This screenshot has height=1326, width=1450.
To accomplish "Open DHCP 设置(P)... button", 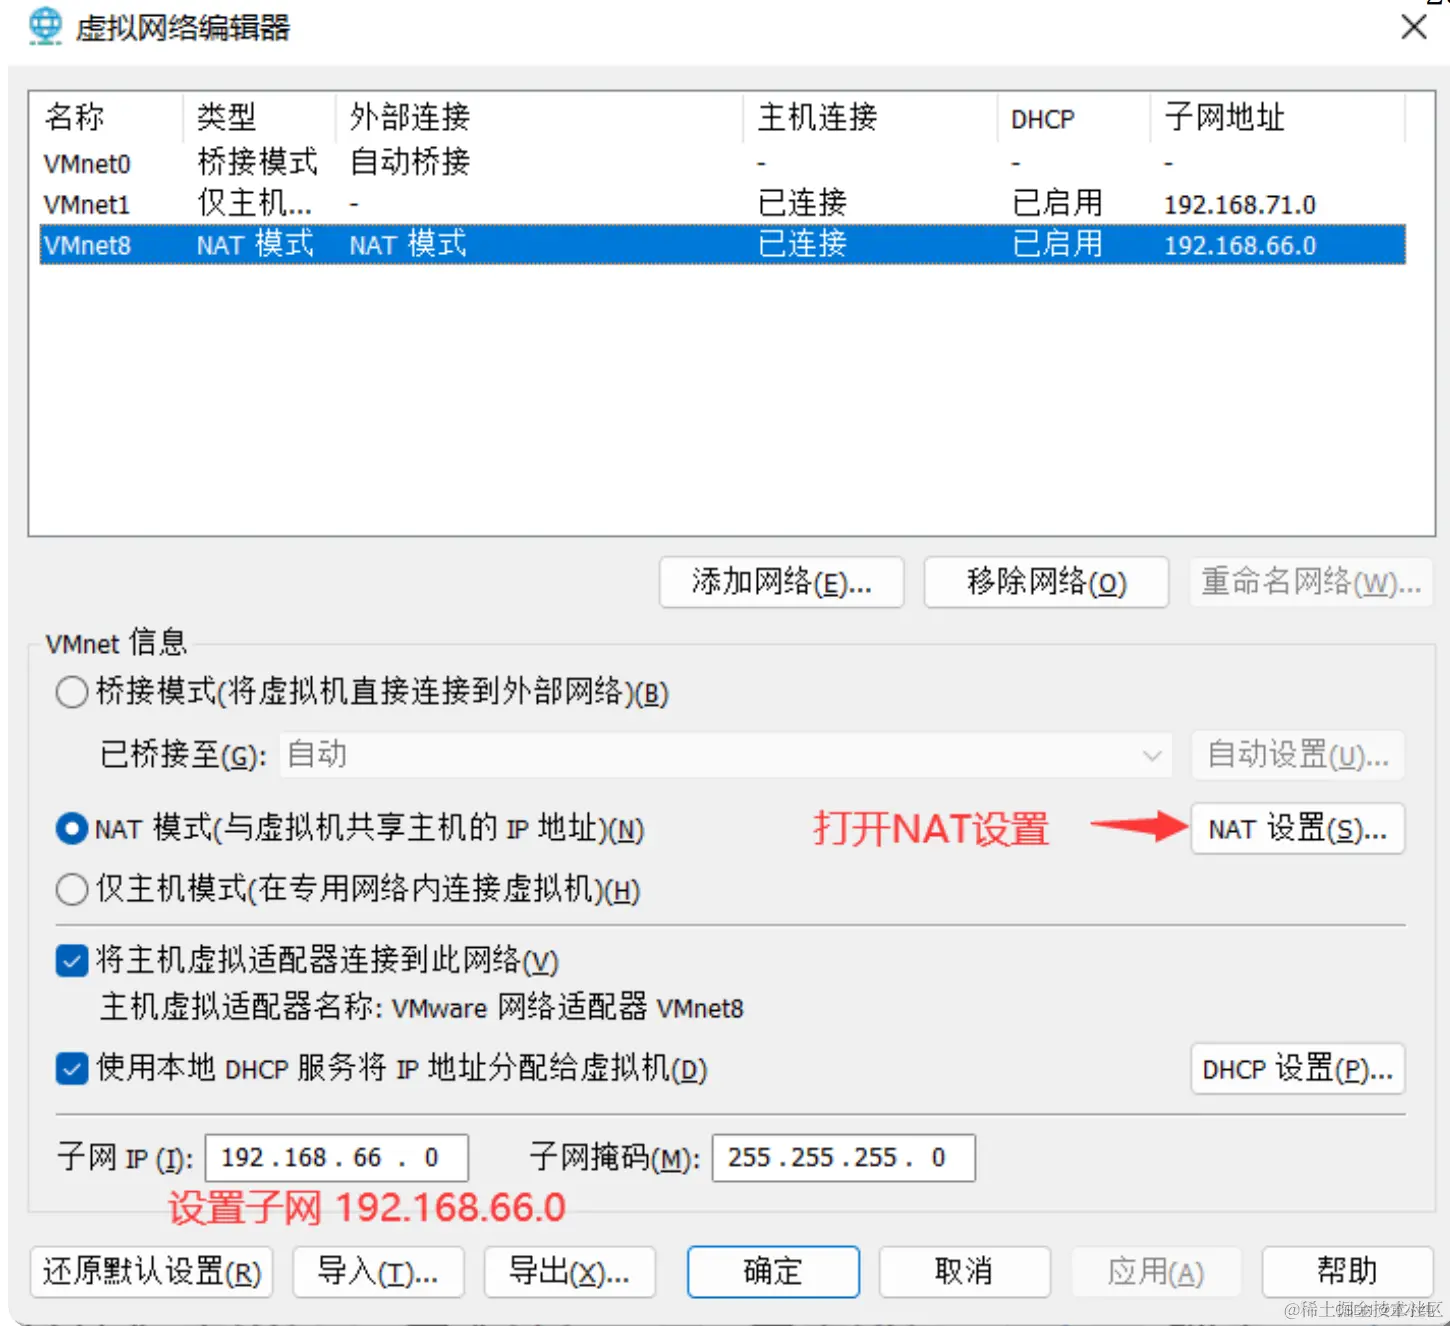I will (1298, 1069).
